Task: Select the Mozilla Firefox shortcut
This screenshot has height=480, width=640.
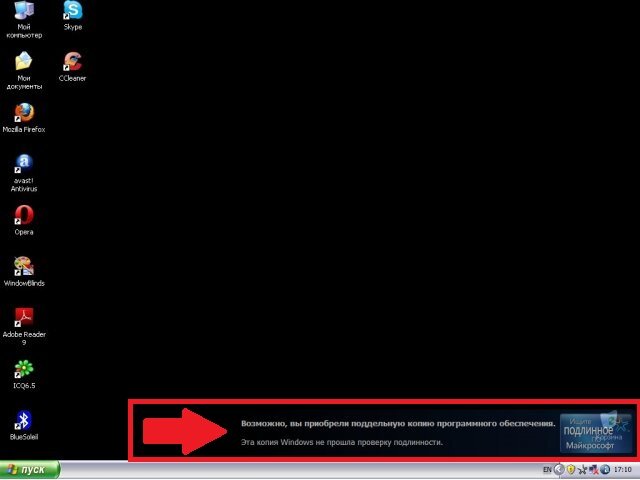Action: (x=24, y=118)
